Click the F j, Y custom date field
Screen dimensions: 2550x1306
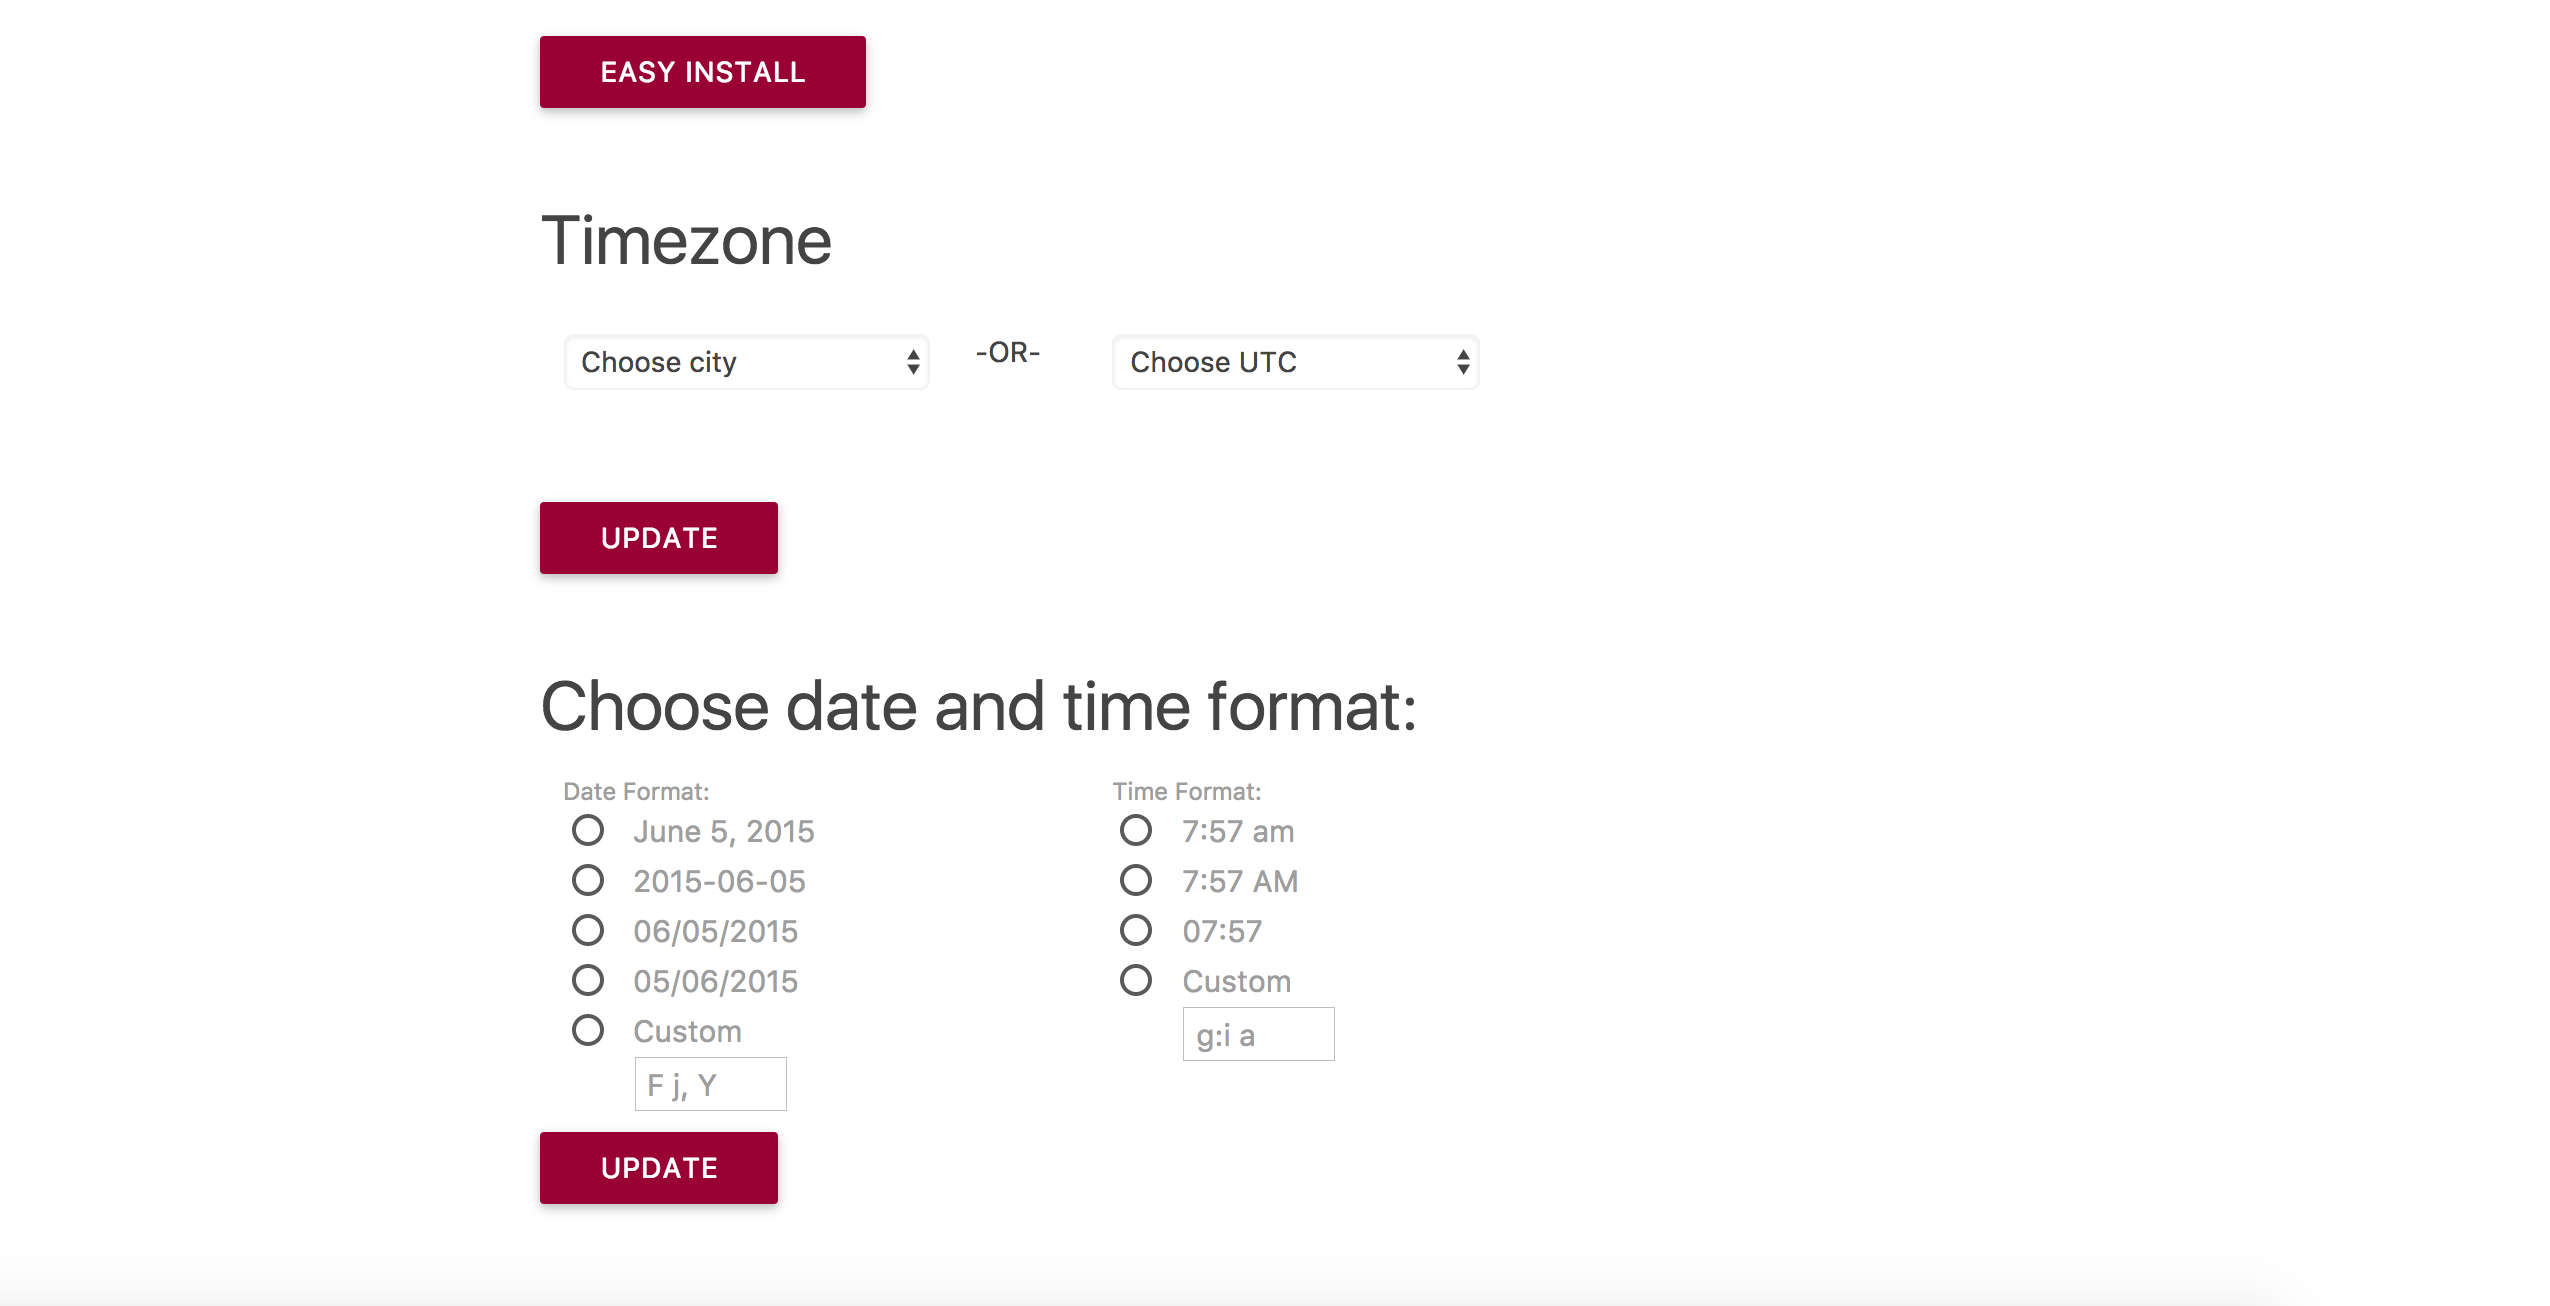(x=710, y=1084)
